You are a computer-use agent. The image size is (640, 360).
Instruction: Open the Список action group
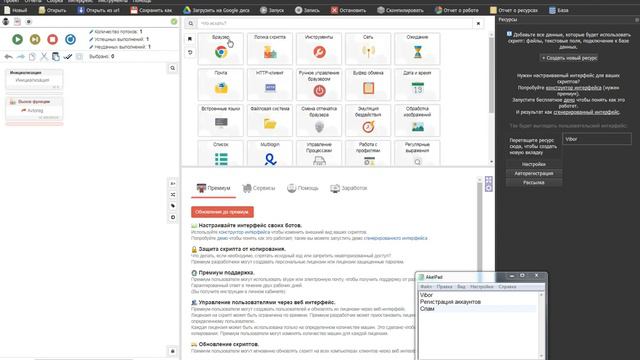[221, 153]
